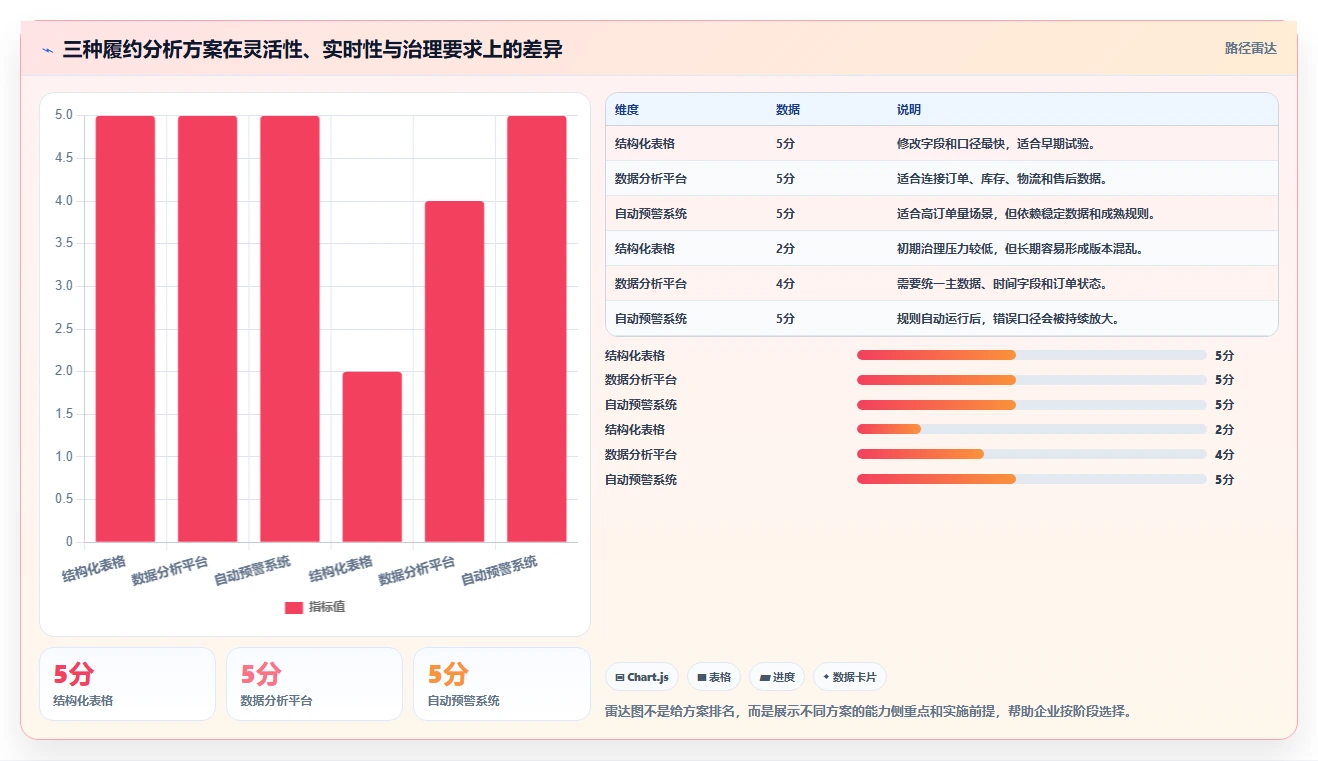Click the 2分 progress bar for 结构化表格
The width and height of the screenshot is (1318, 761).
[x=1032, y=430]
